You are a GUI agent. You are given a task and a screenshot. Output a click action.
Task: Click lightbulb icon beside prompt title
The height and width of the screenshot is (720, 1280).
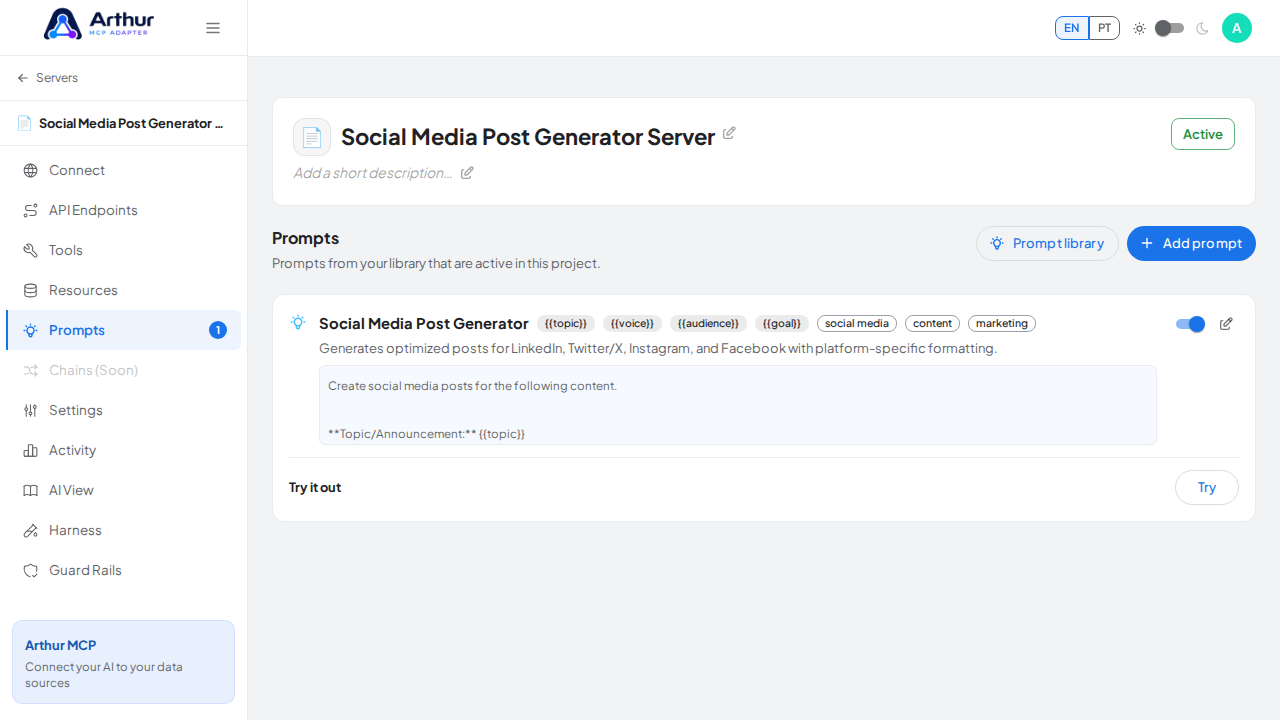click(x=298, y=322)
